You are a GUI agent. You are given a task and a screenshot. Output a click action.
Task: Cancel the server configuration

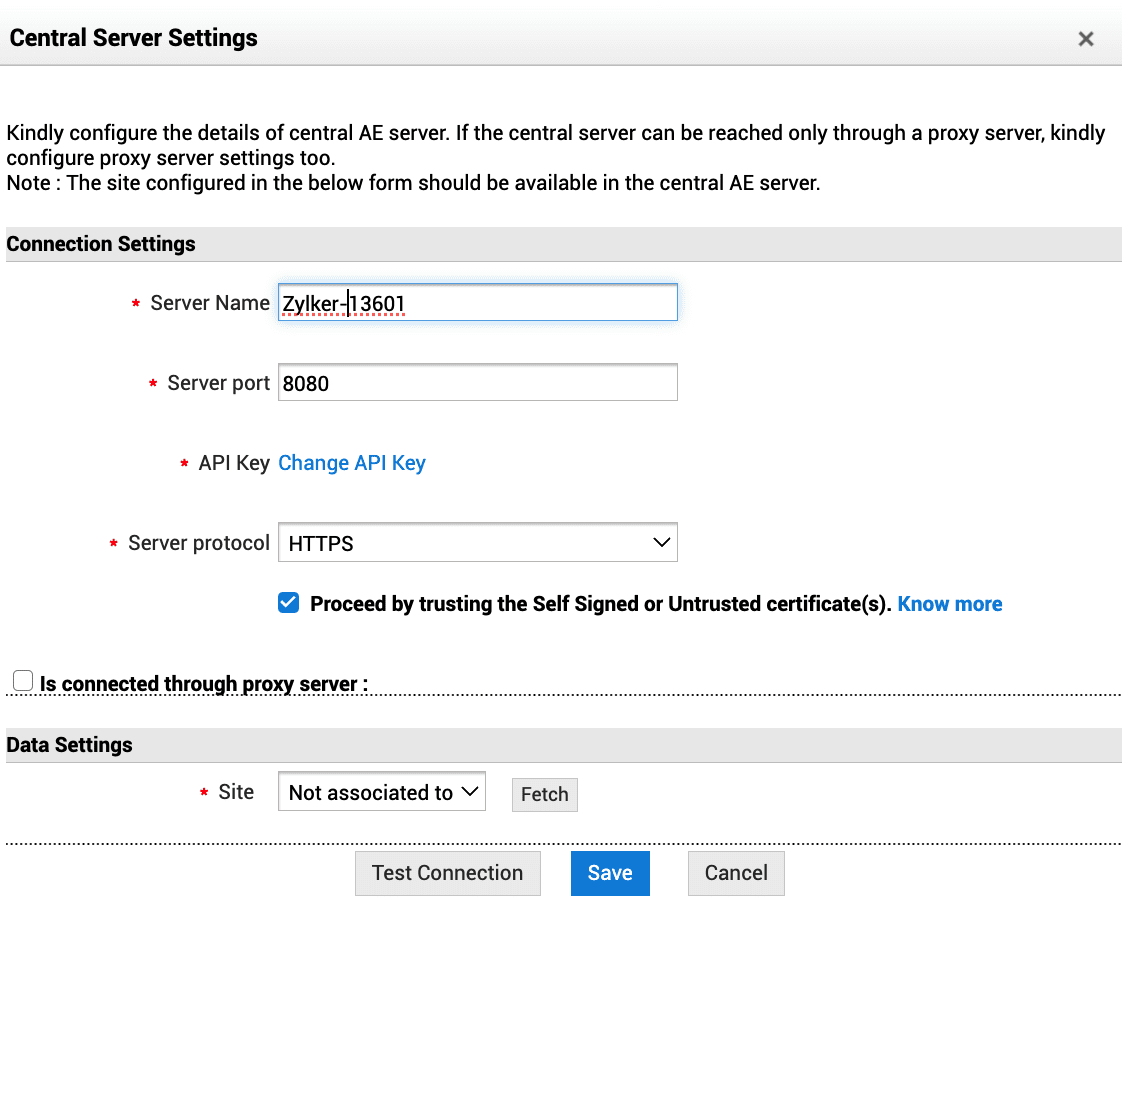coord(736,873)
